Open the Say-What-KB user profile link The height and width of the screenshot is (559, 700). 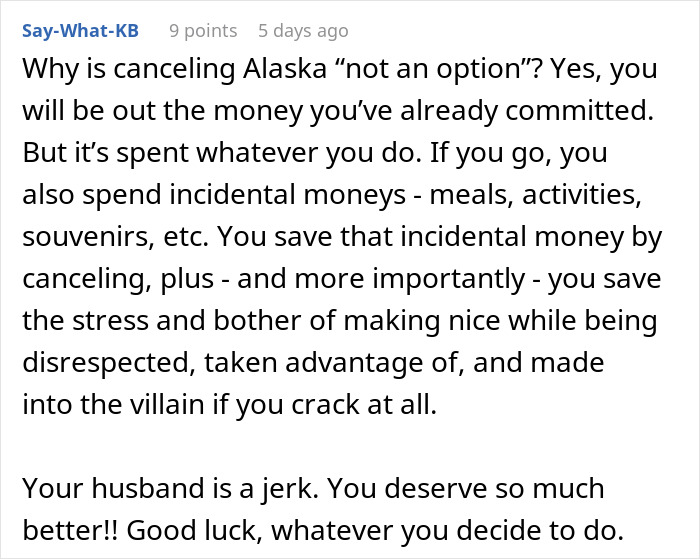(80, 31)
